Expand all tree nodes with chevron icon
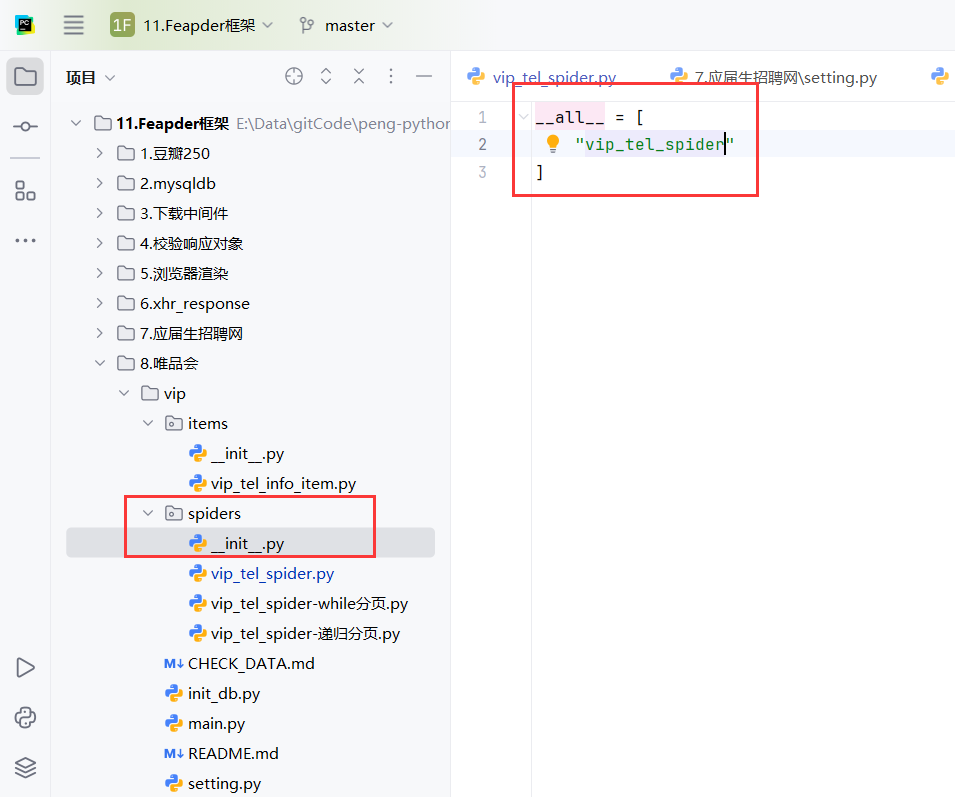 click(323, 76)
